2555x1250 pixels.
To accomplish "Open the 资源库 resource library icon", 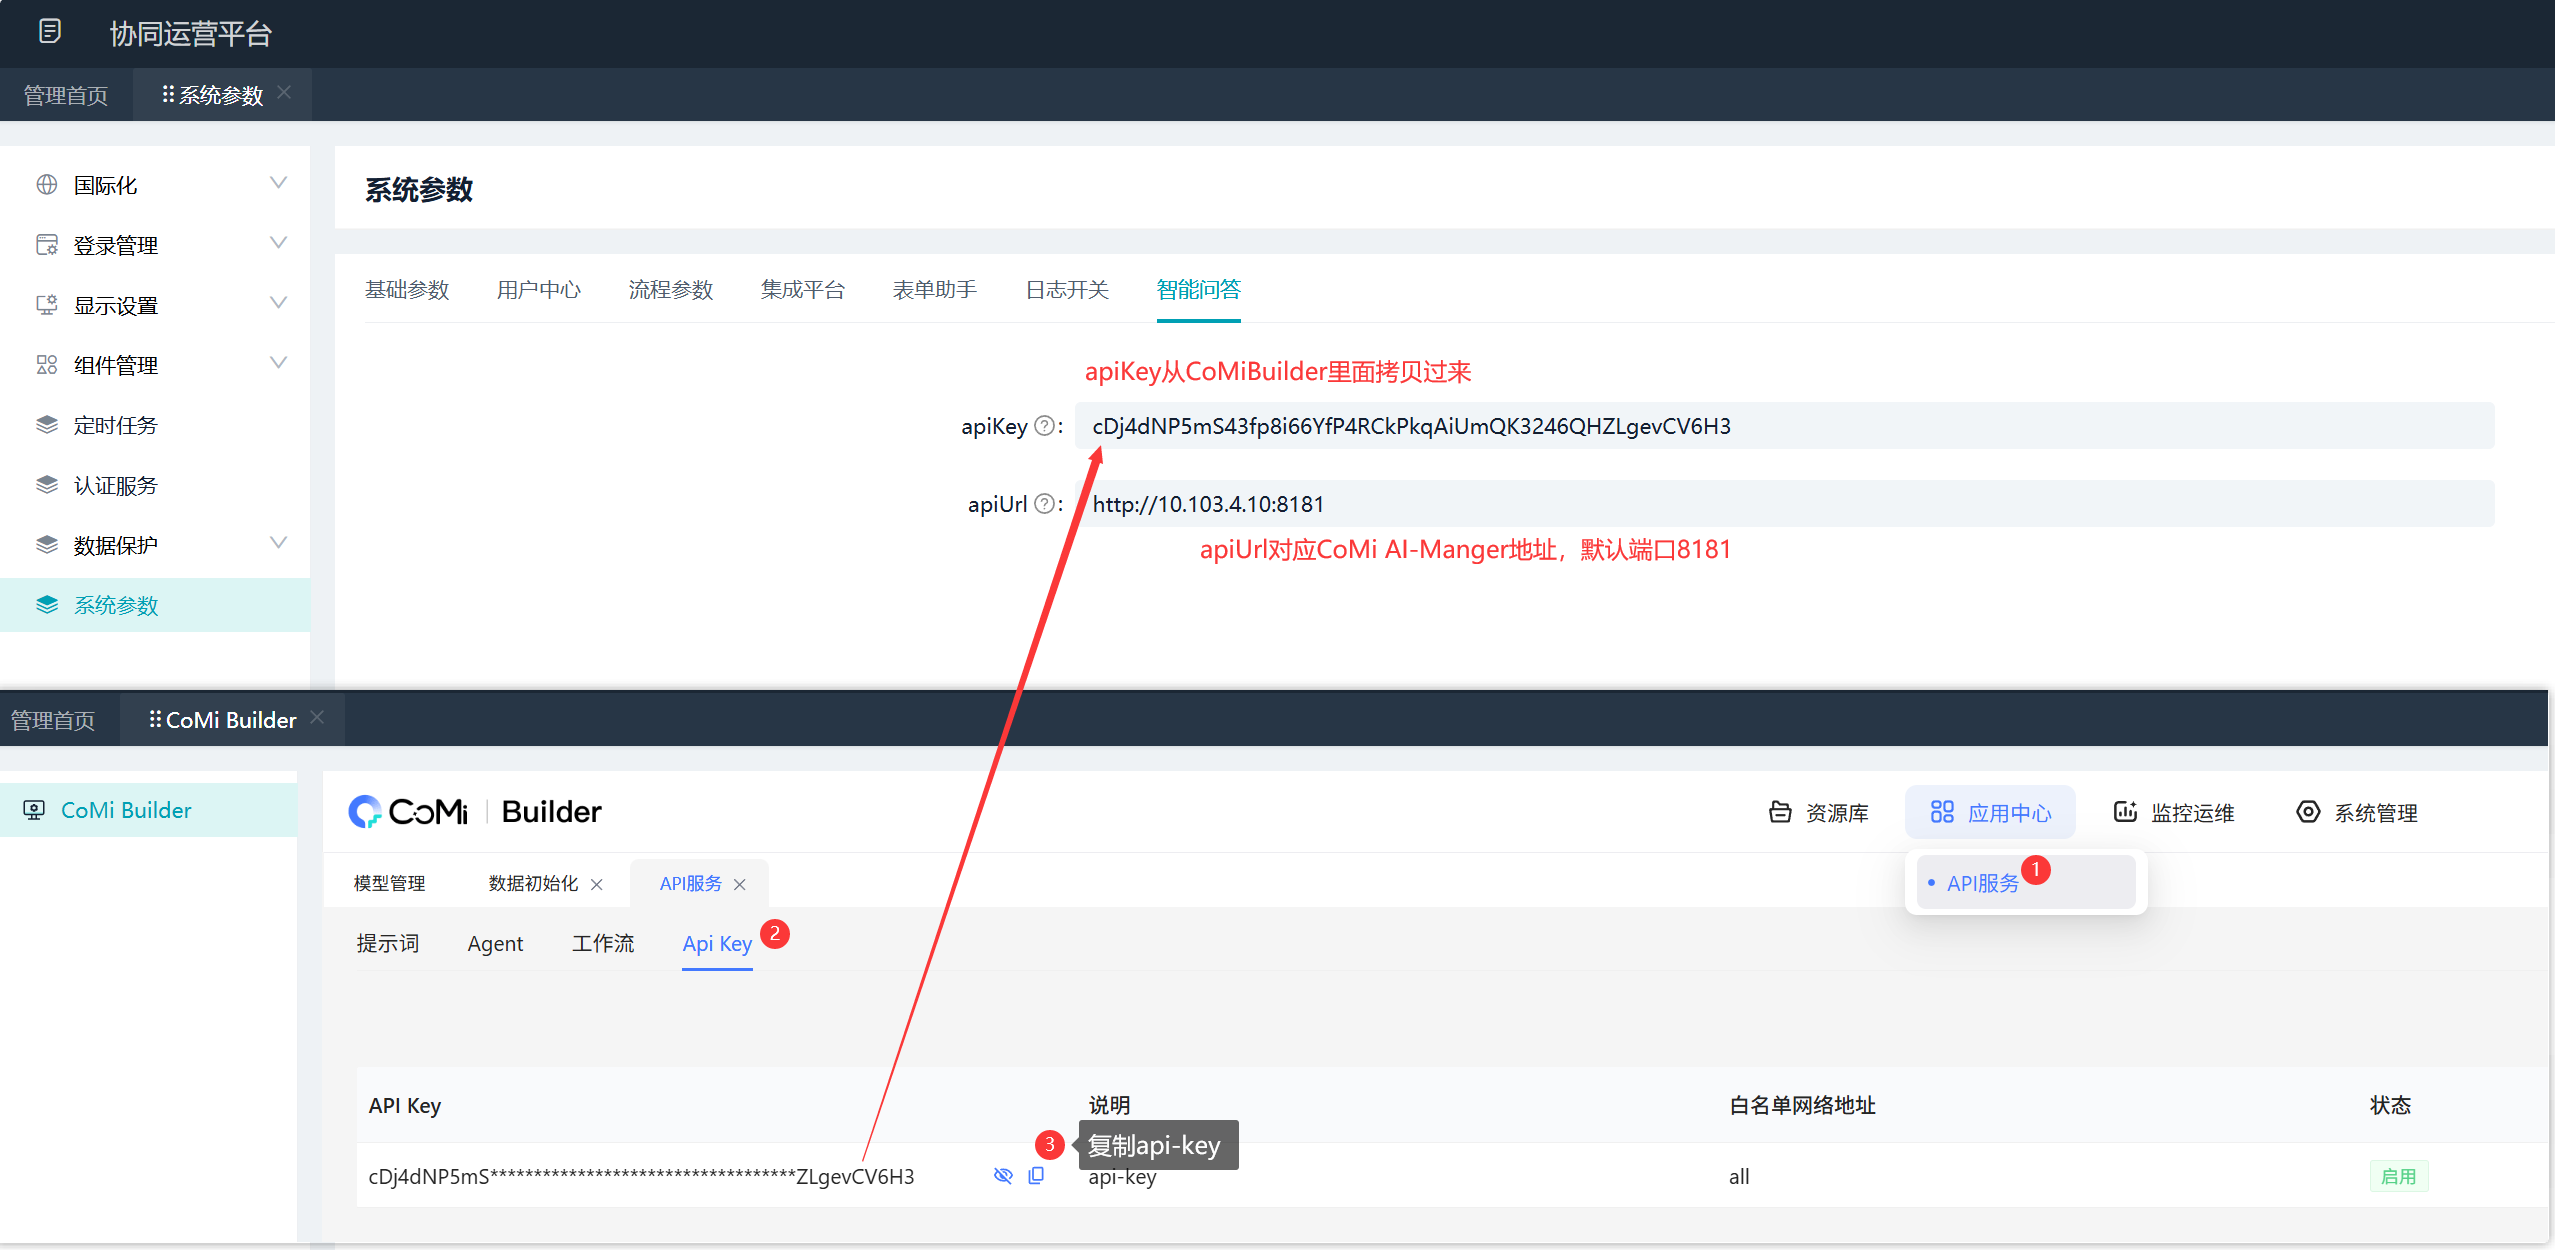I will (x=1780, y=812).
